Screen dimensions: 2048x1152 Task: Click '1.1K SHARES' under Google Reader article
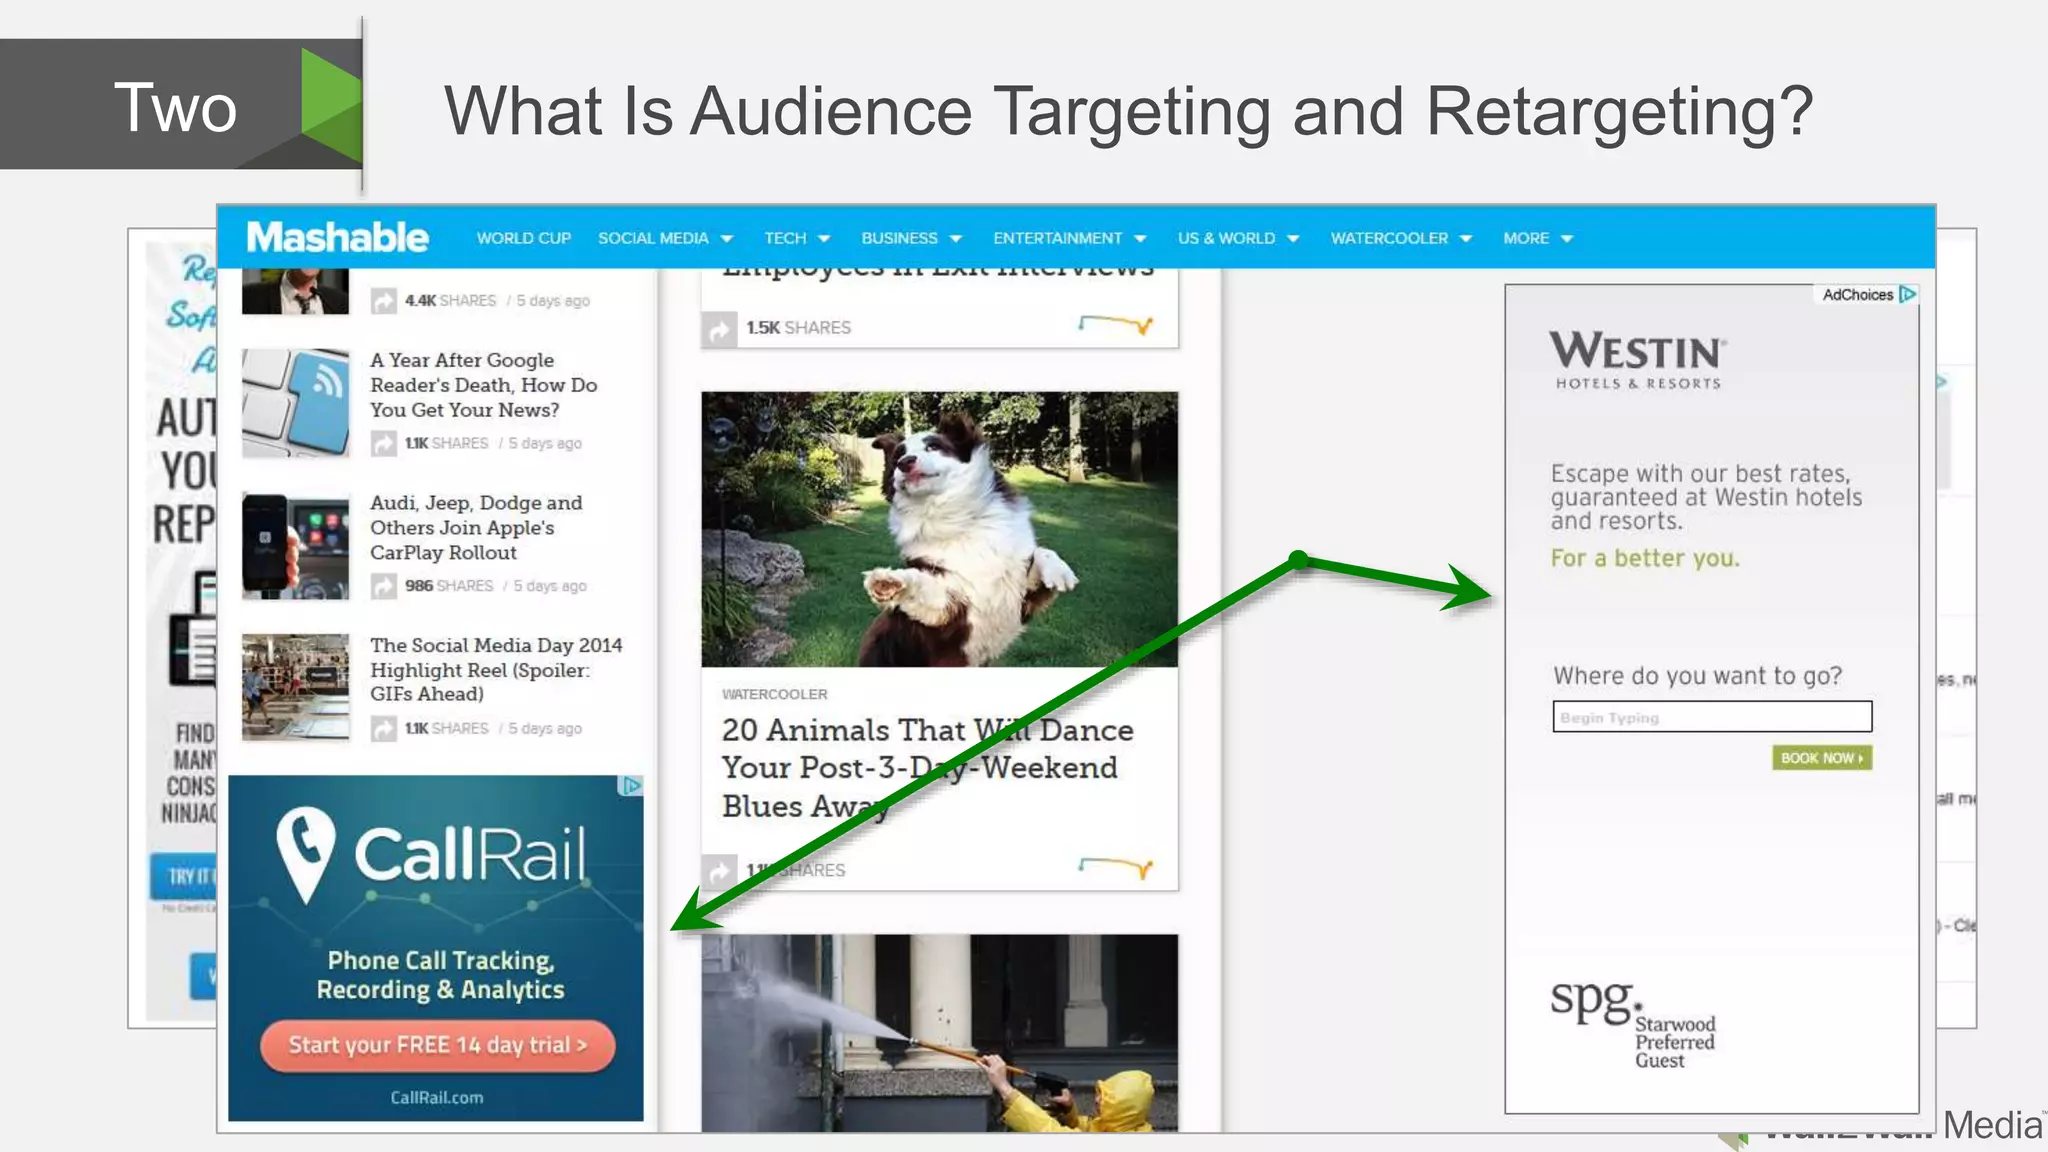click(446, 443)
